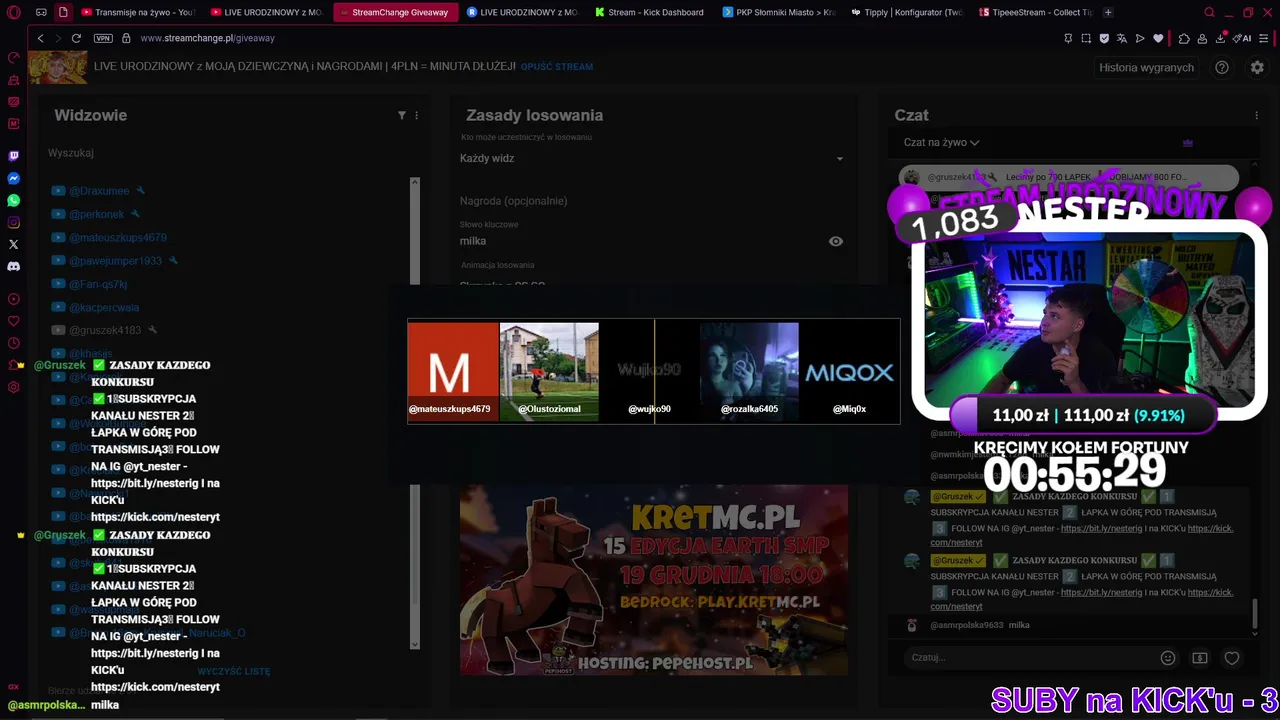The width and height of the screenshot is (1280, 720).
Task: Open Messenger in the browser sidebar
Action: [x=13, y=178]
